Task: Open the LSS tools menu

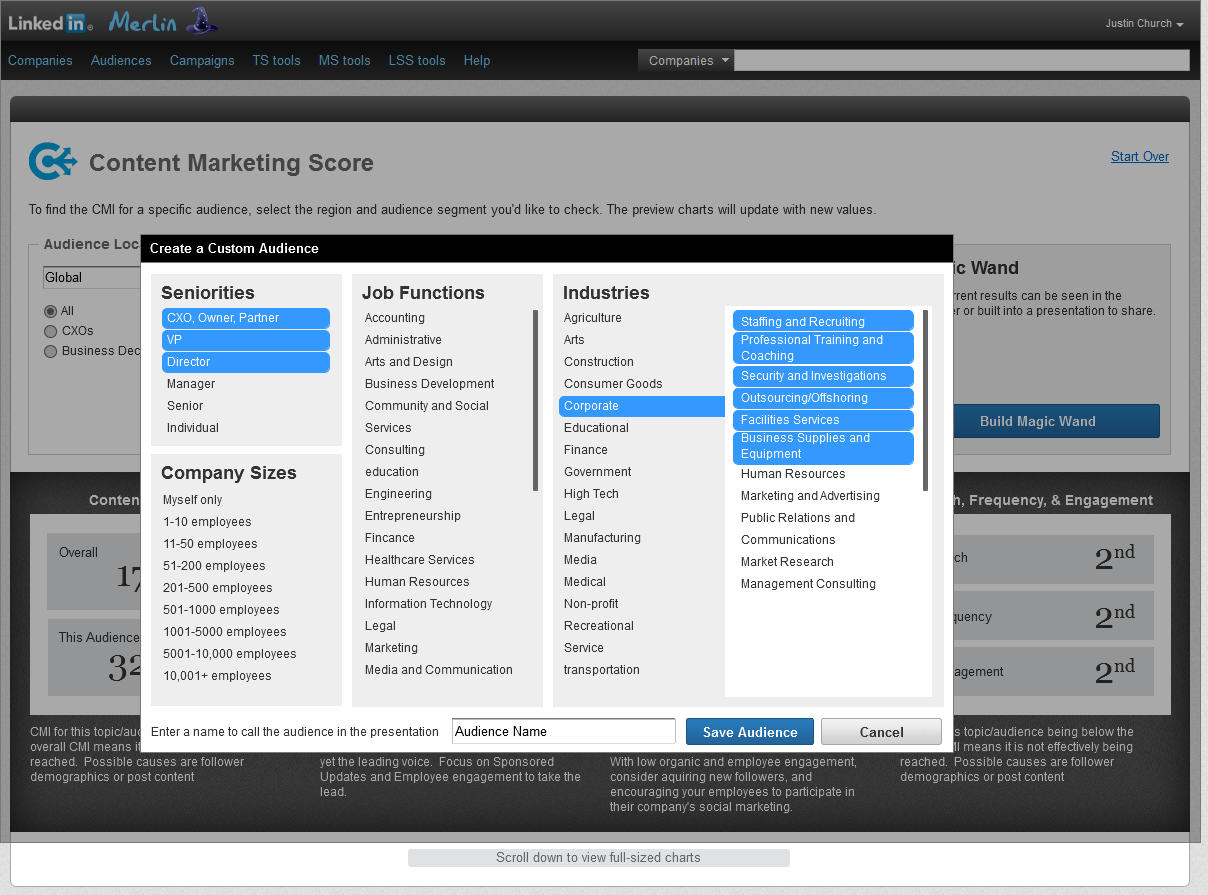Action: (x=417, y=61)
